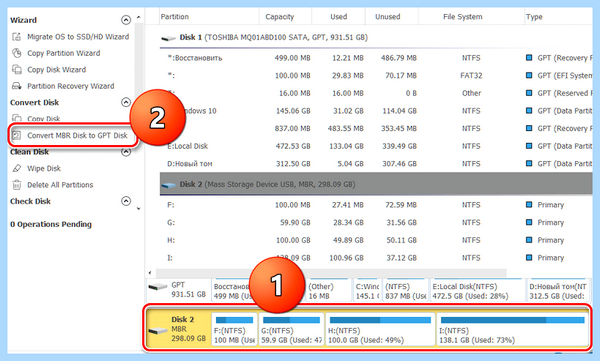Select the GPT 931.51 GB disk map label
Image resolution: width=600 pixels, height=361 pixels.
pyautogui.click(x=178, y=290)
